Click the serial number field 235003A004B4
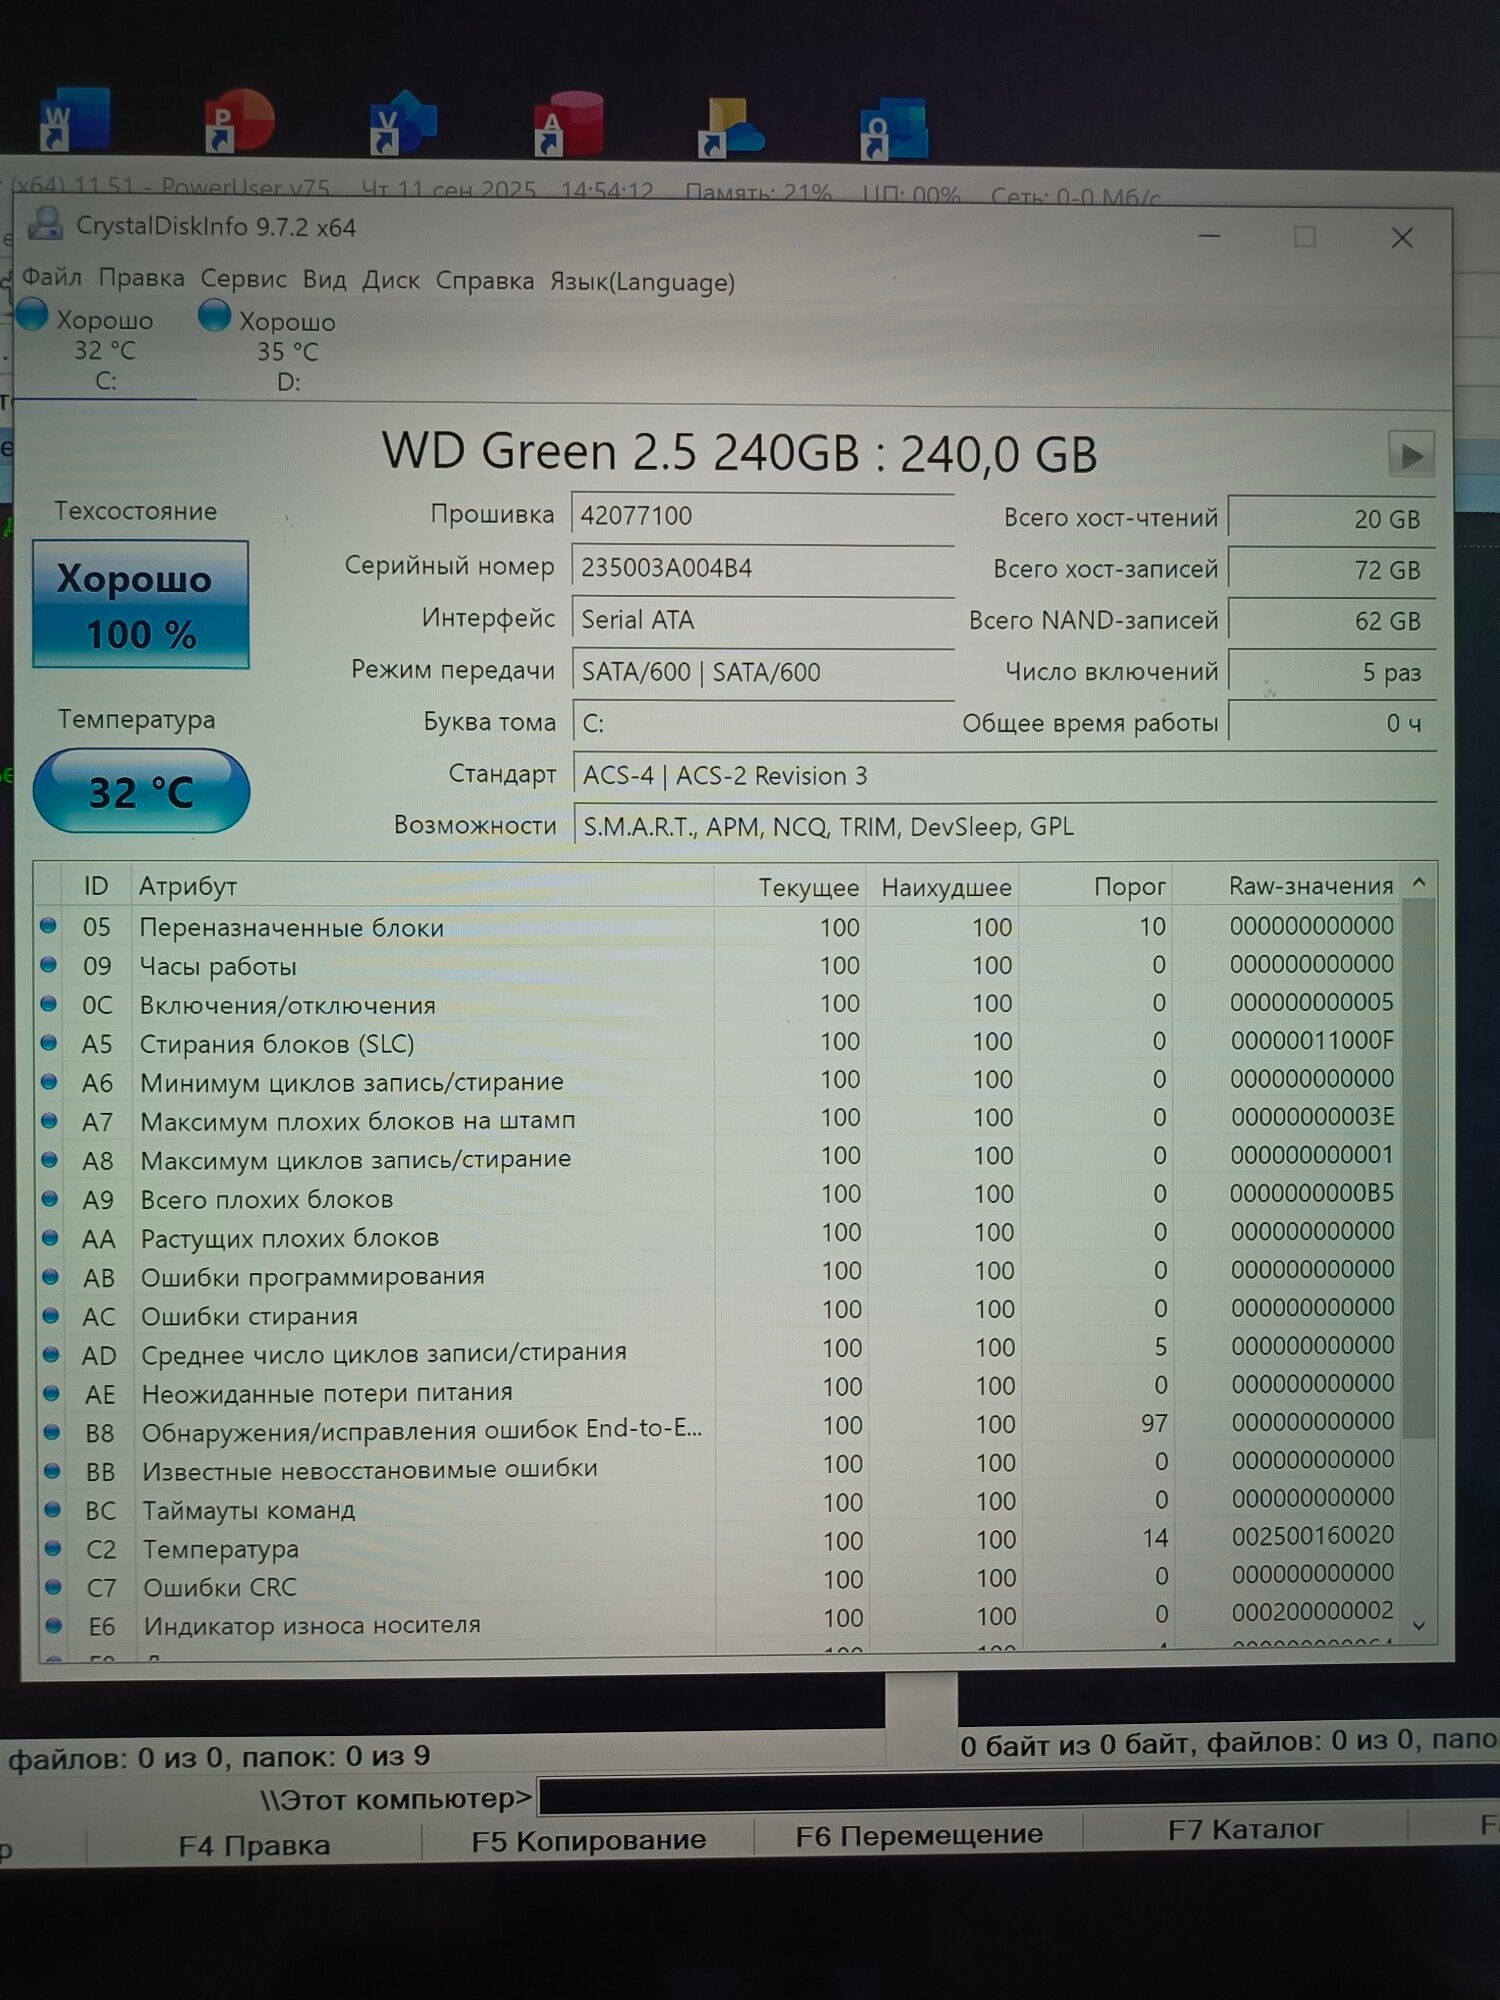Image resolution: width=1500 pixels, height=2000 pixels. point(763,568)
